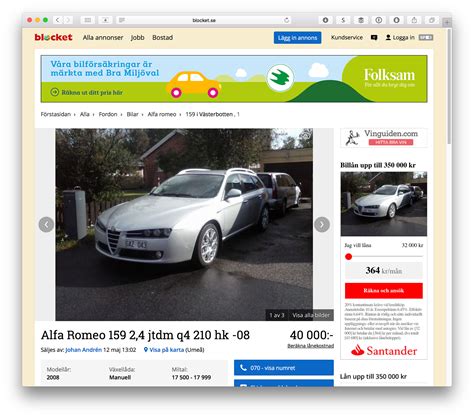Click Visa på karta link
Image resolution: width=474 pixels, height=418 pixels.
(164, 350)
